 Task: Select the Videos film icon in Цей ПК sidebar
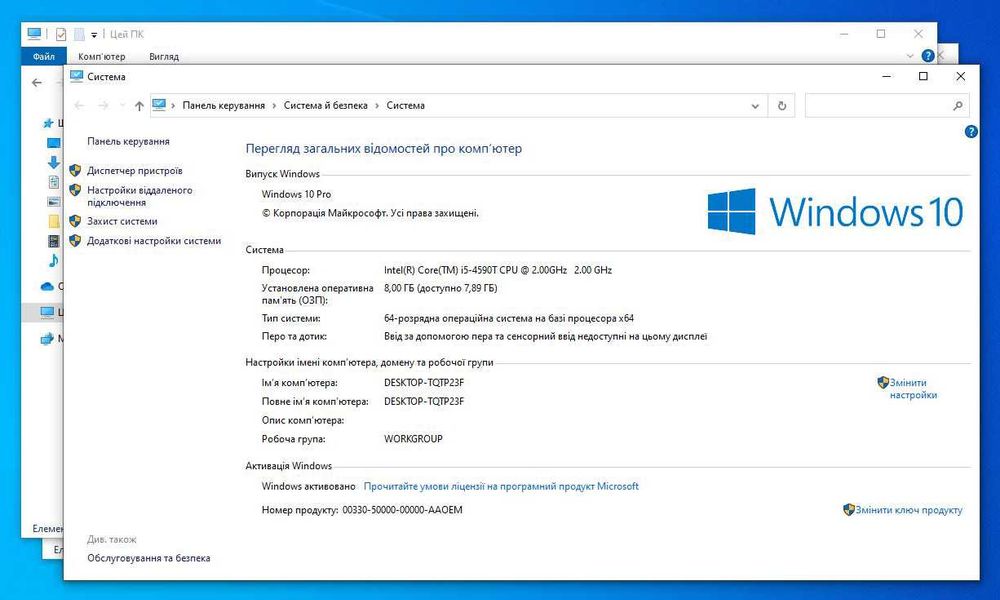54,241
